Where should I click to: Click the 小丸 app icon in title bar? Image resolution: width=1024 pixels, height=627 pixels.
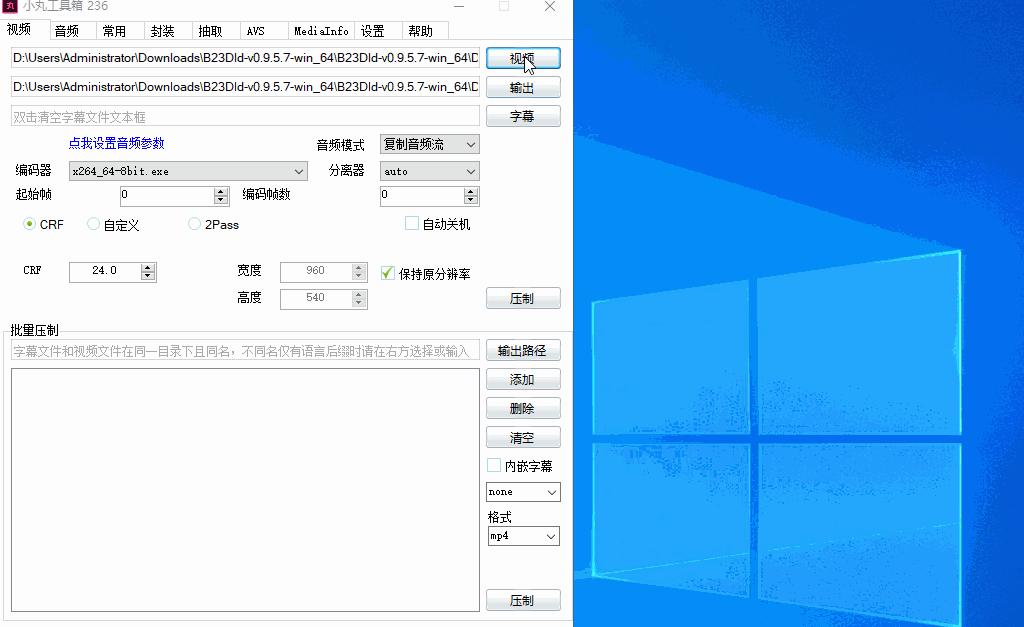[10, 6]
